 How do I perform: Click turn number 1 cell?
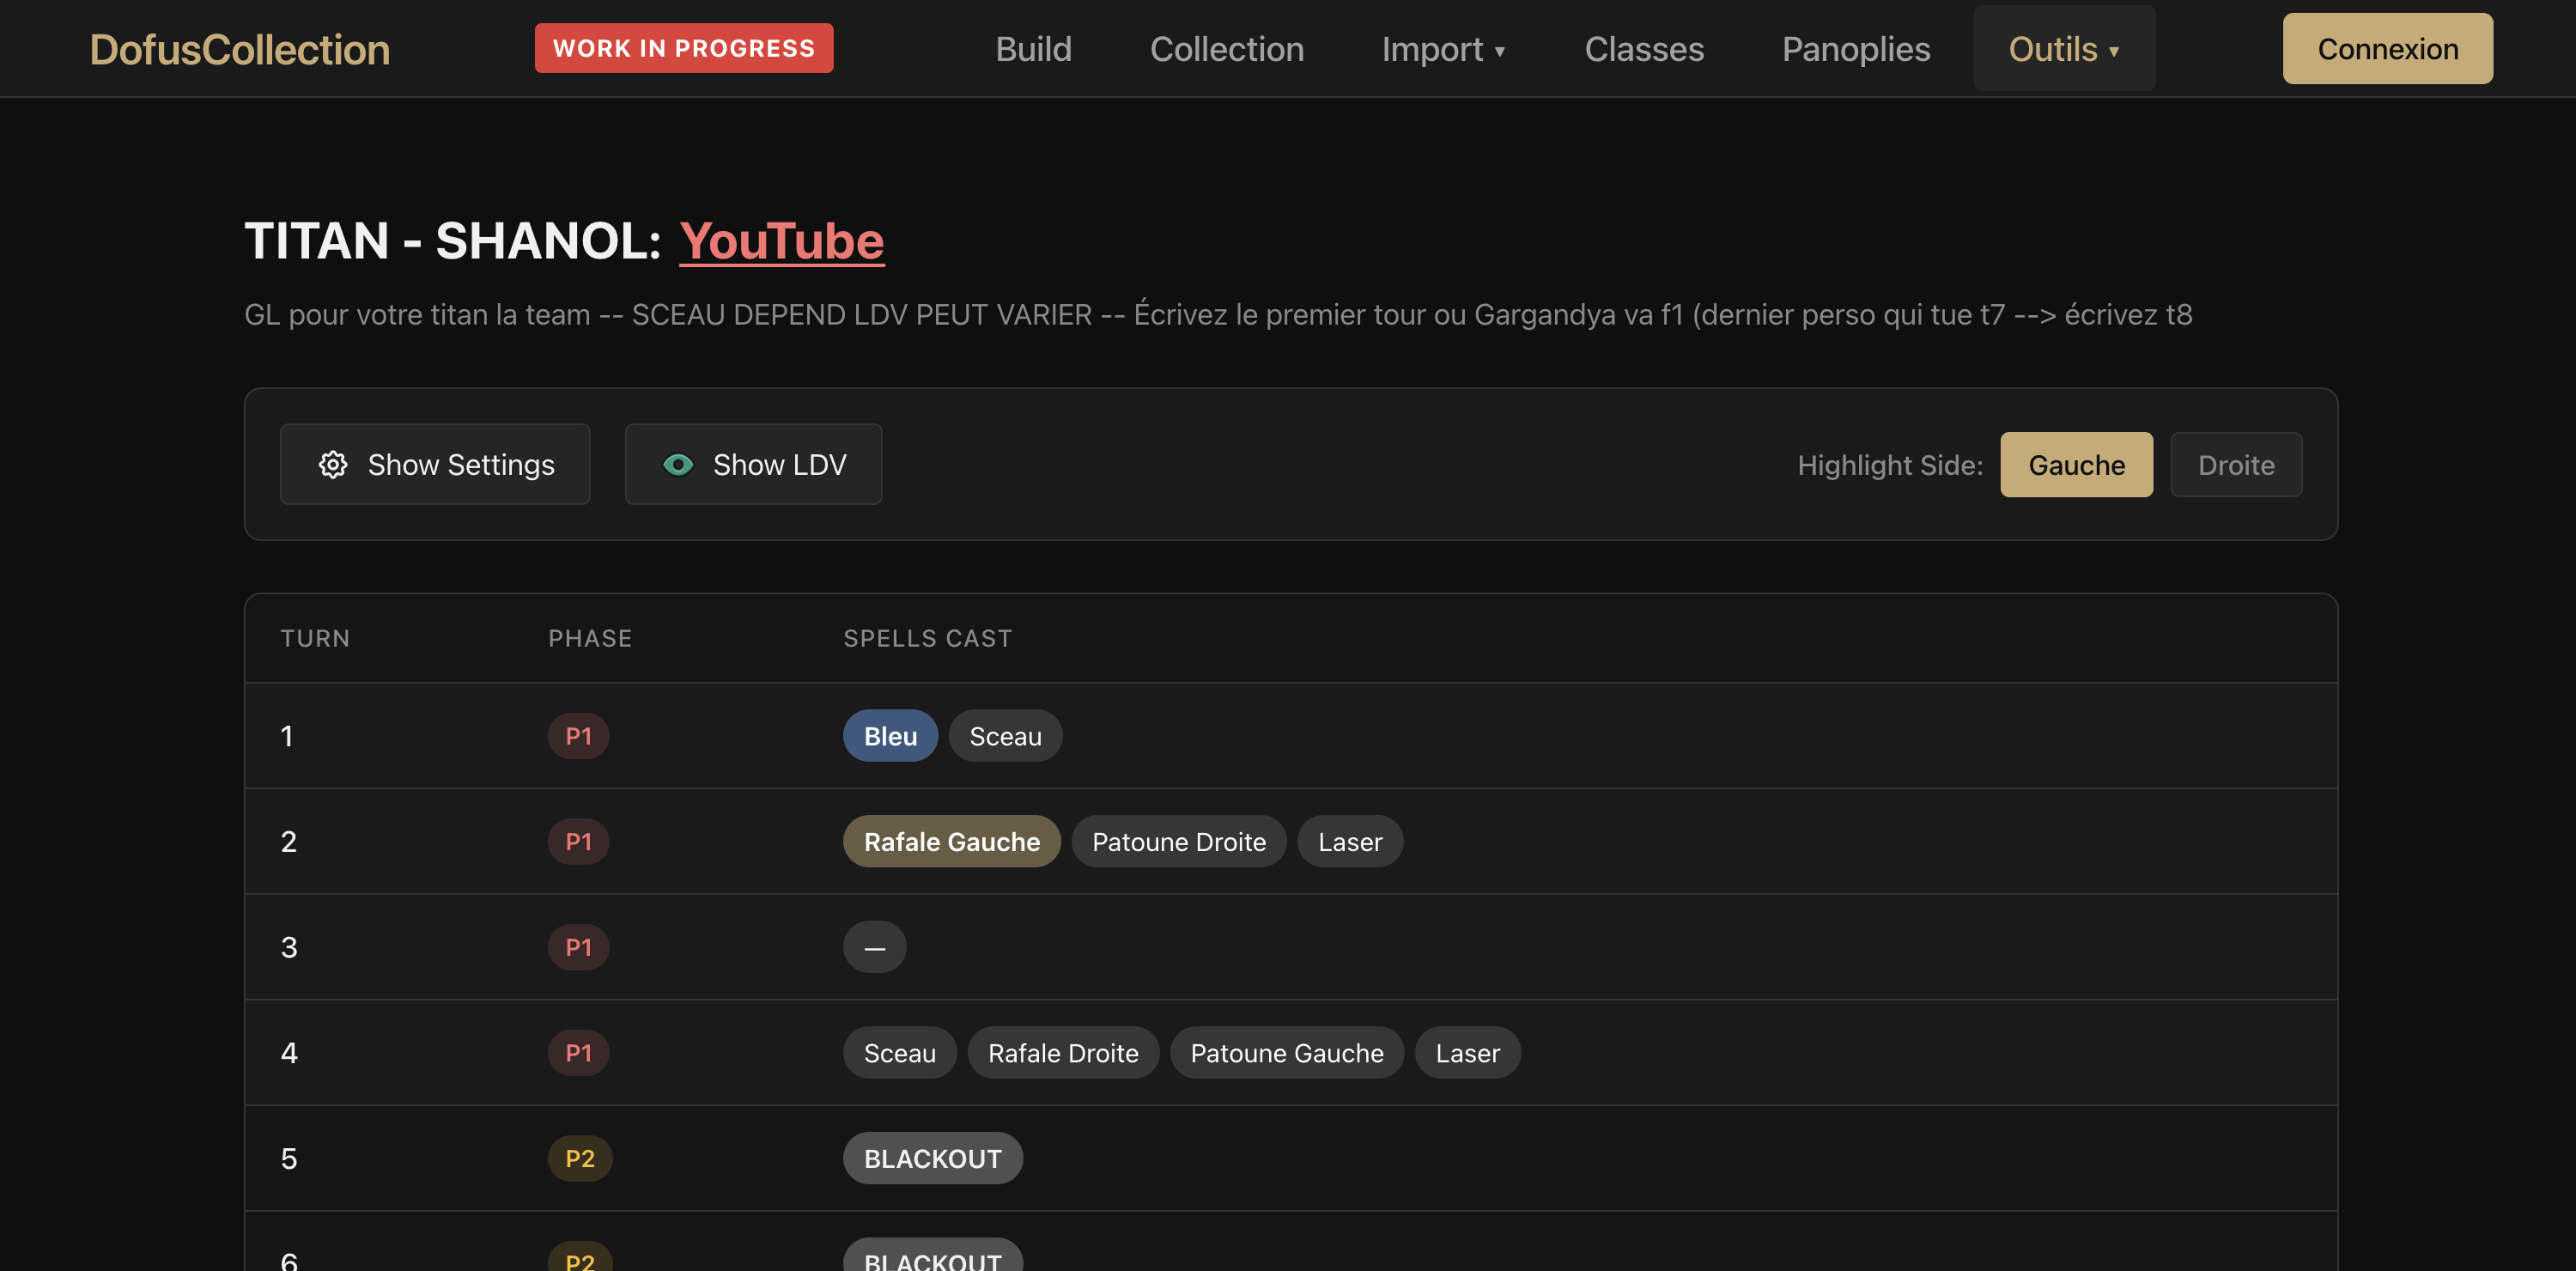click(287, 736)
